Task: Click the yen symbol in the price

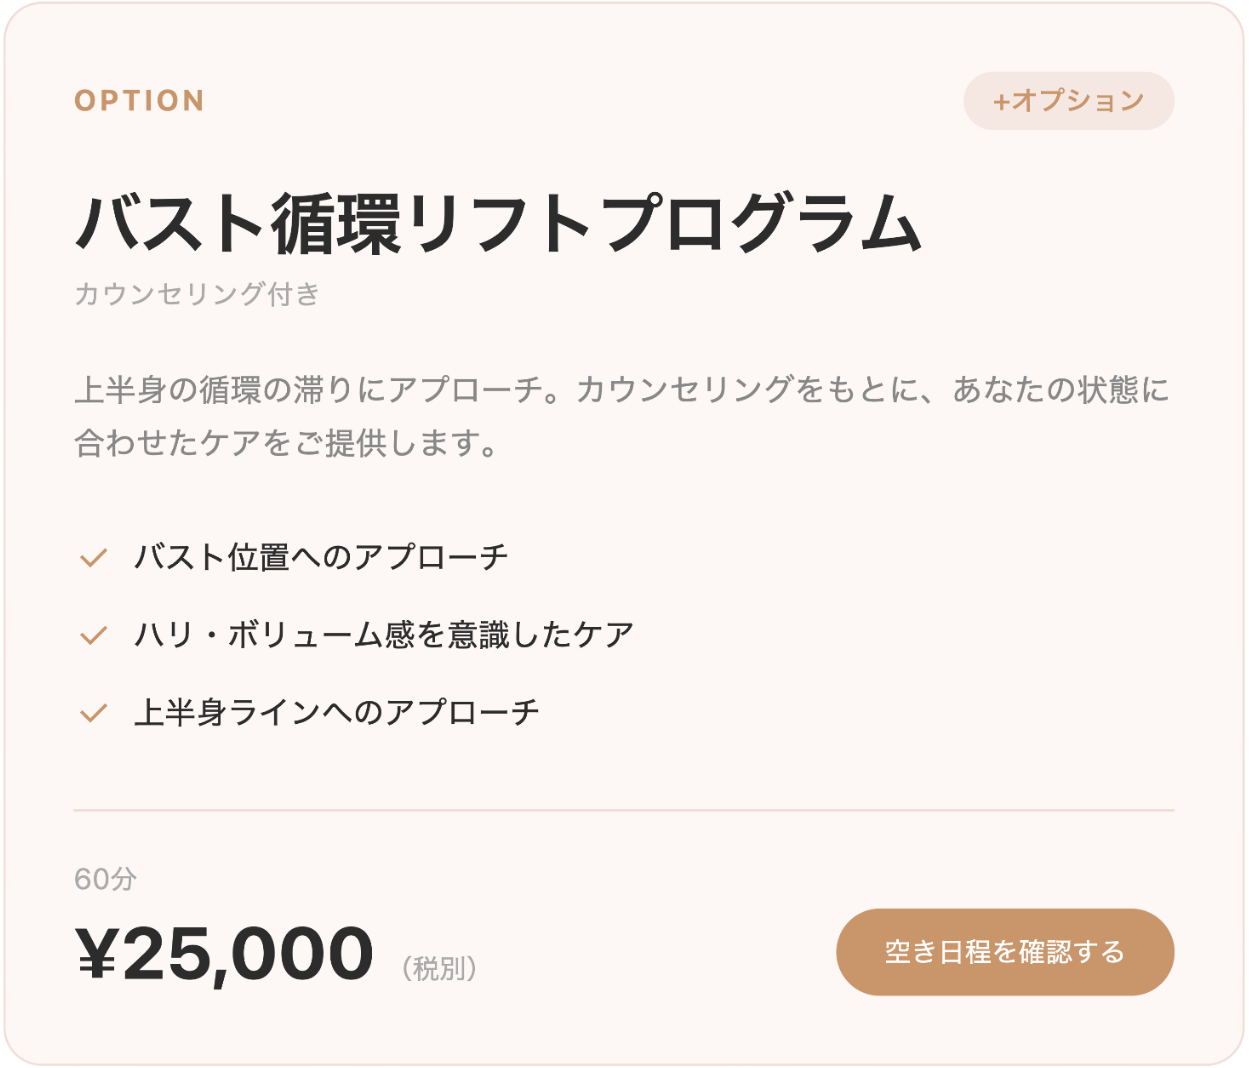Action: [x=99, y=953]
